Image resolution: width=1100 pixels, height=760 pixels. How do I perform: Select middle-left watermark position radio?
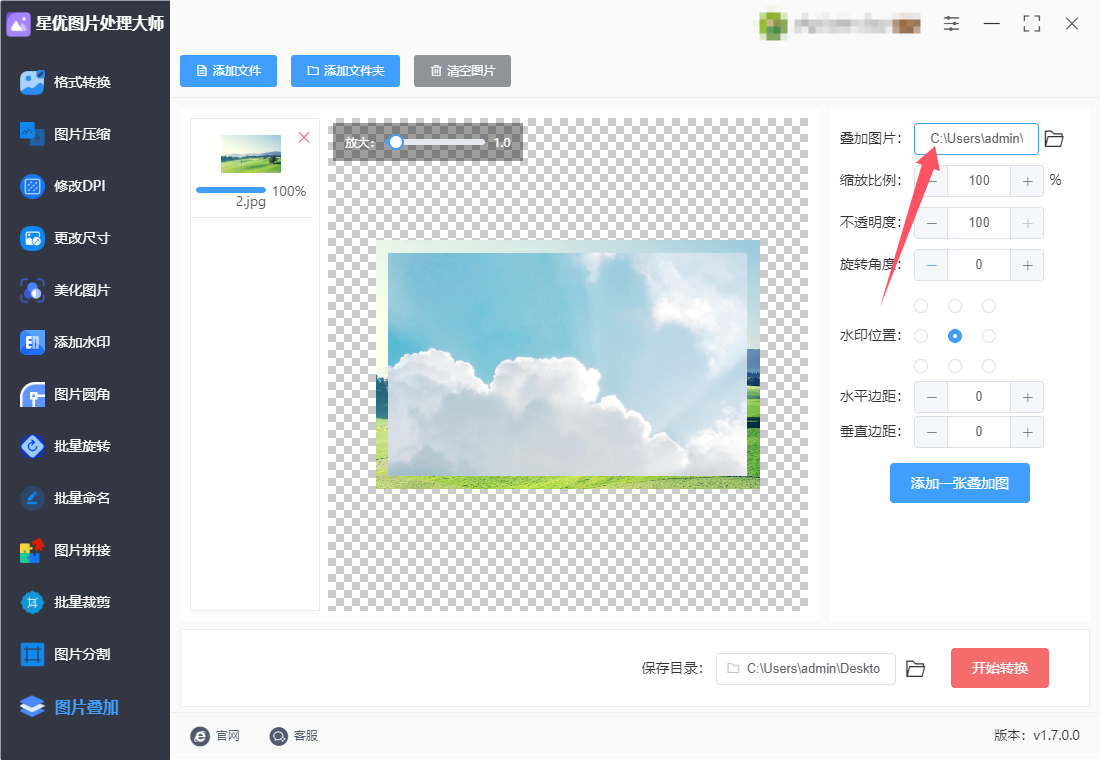click(921, 336)
